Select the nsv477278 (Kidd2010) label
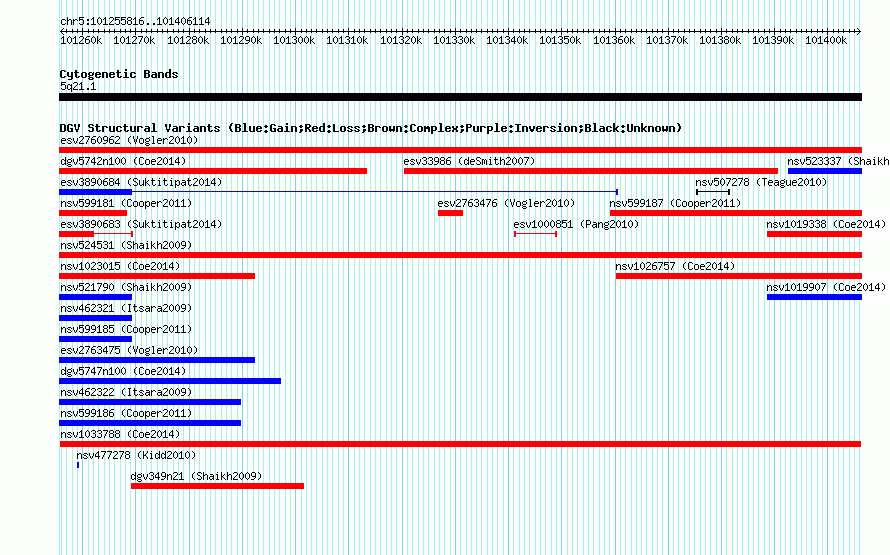 click(136, 455)
